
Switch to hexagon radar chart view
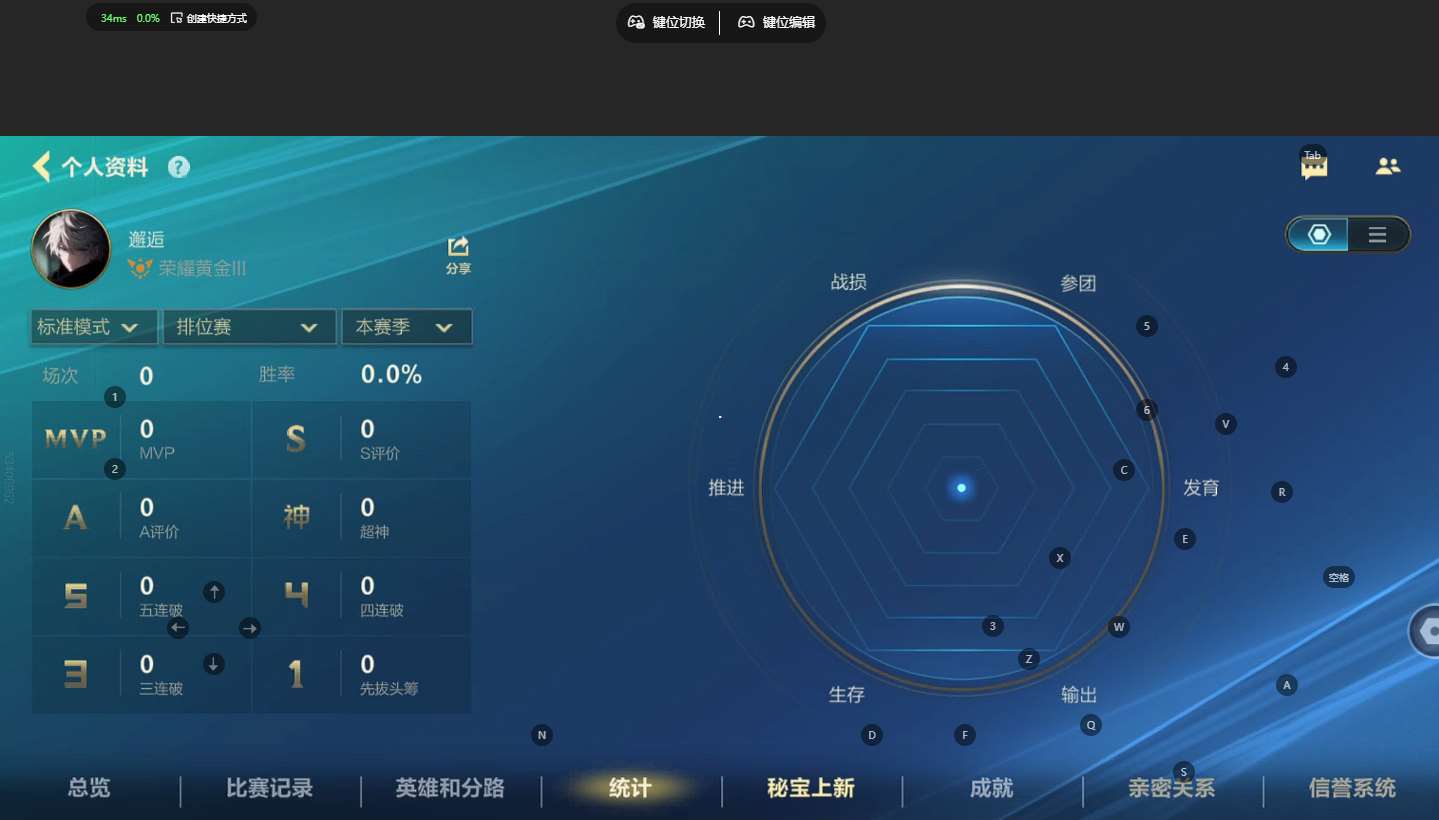pyautogui.click(x=1319, y=235)
